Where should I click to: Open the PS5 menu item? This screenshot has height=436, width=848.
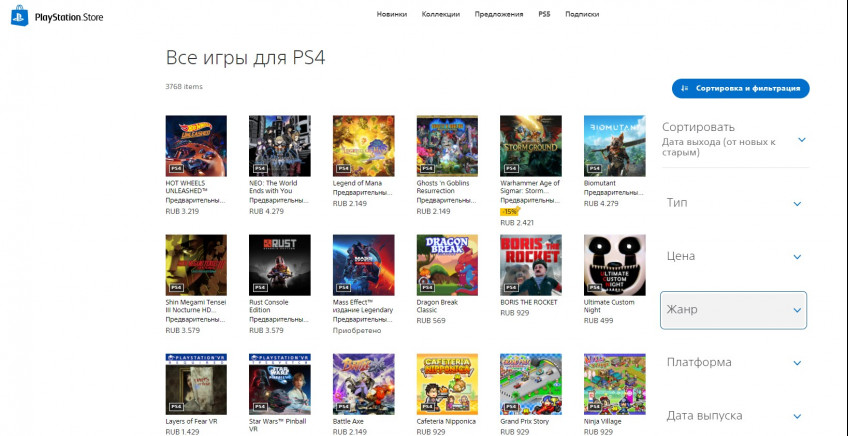pyautogui.click(x=544, y=15)
